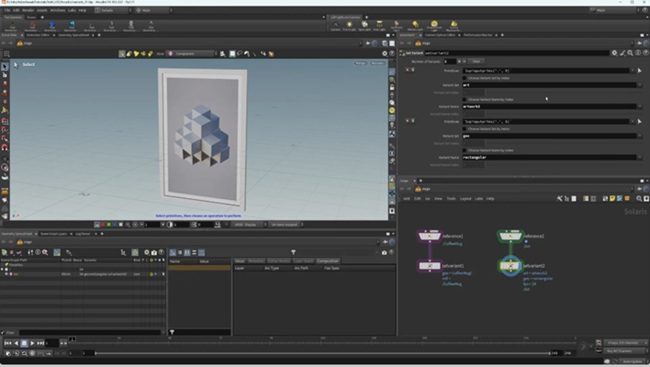The image size is (650, 367).
Task: Click primitive selector arrow for second Primitives field
Action: click(640, 122)
